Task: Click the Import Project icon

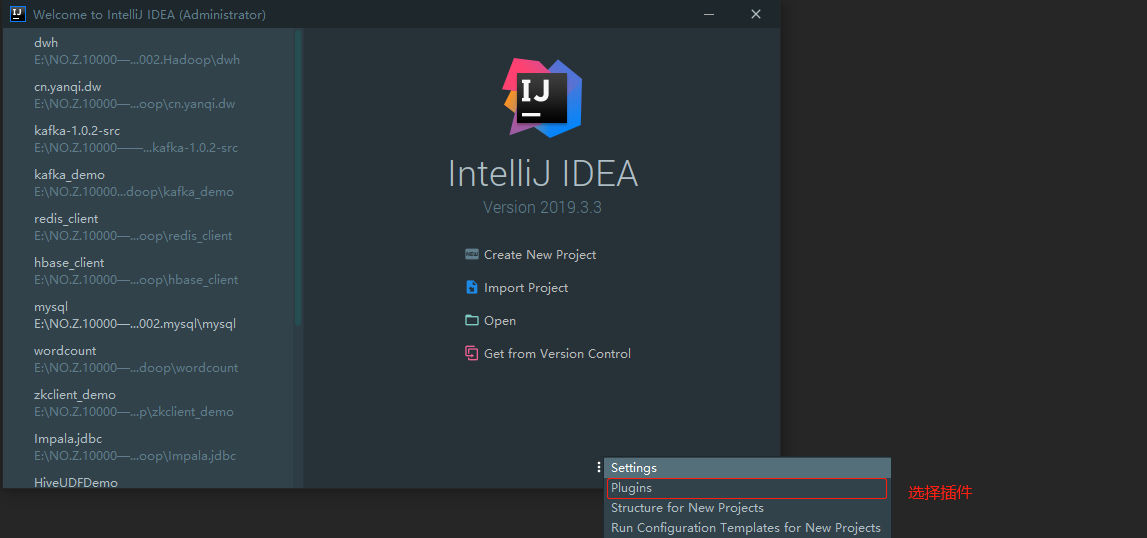Action: (x=472, y=288)
